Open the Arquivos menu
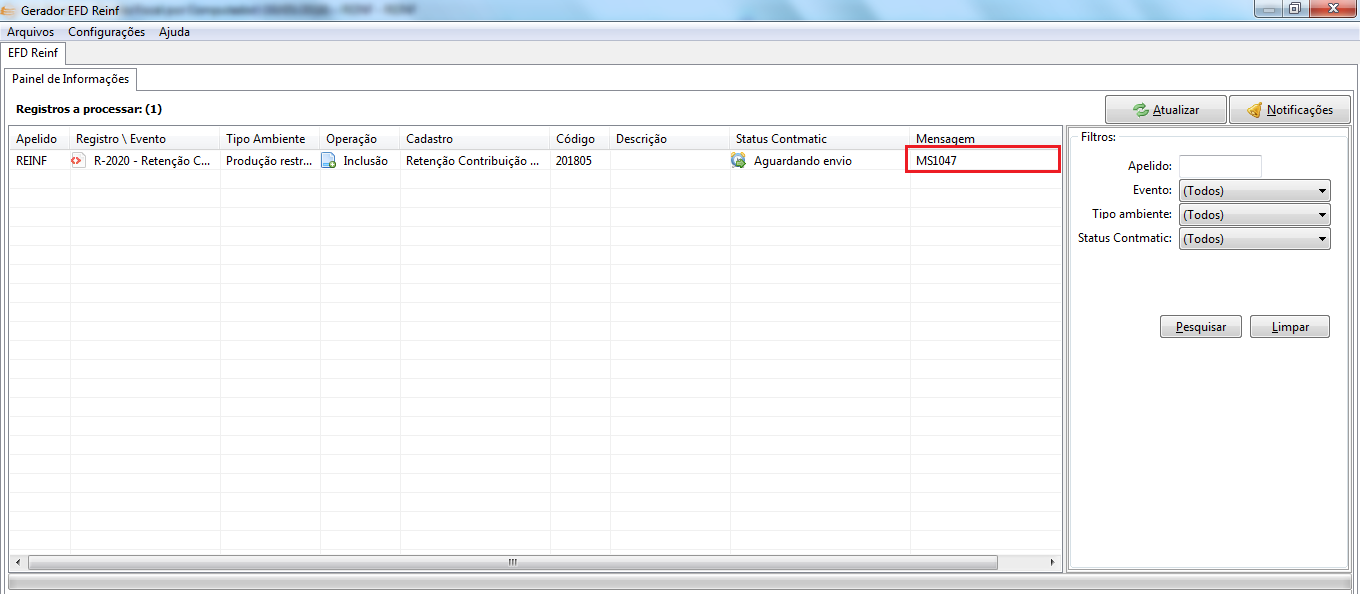This screenshot has height=594, width=1360. coord(31,32)
